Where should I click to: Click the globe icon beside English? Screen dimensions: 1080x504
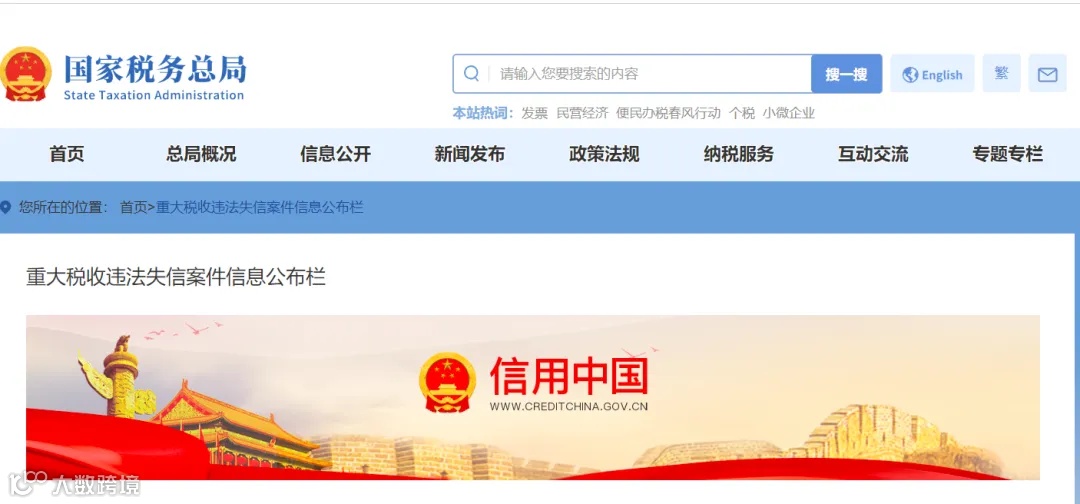click(x=910, y=75)
